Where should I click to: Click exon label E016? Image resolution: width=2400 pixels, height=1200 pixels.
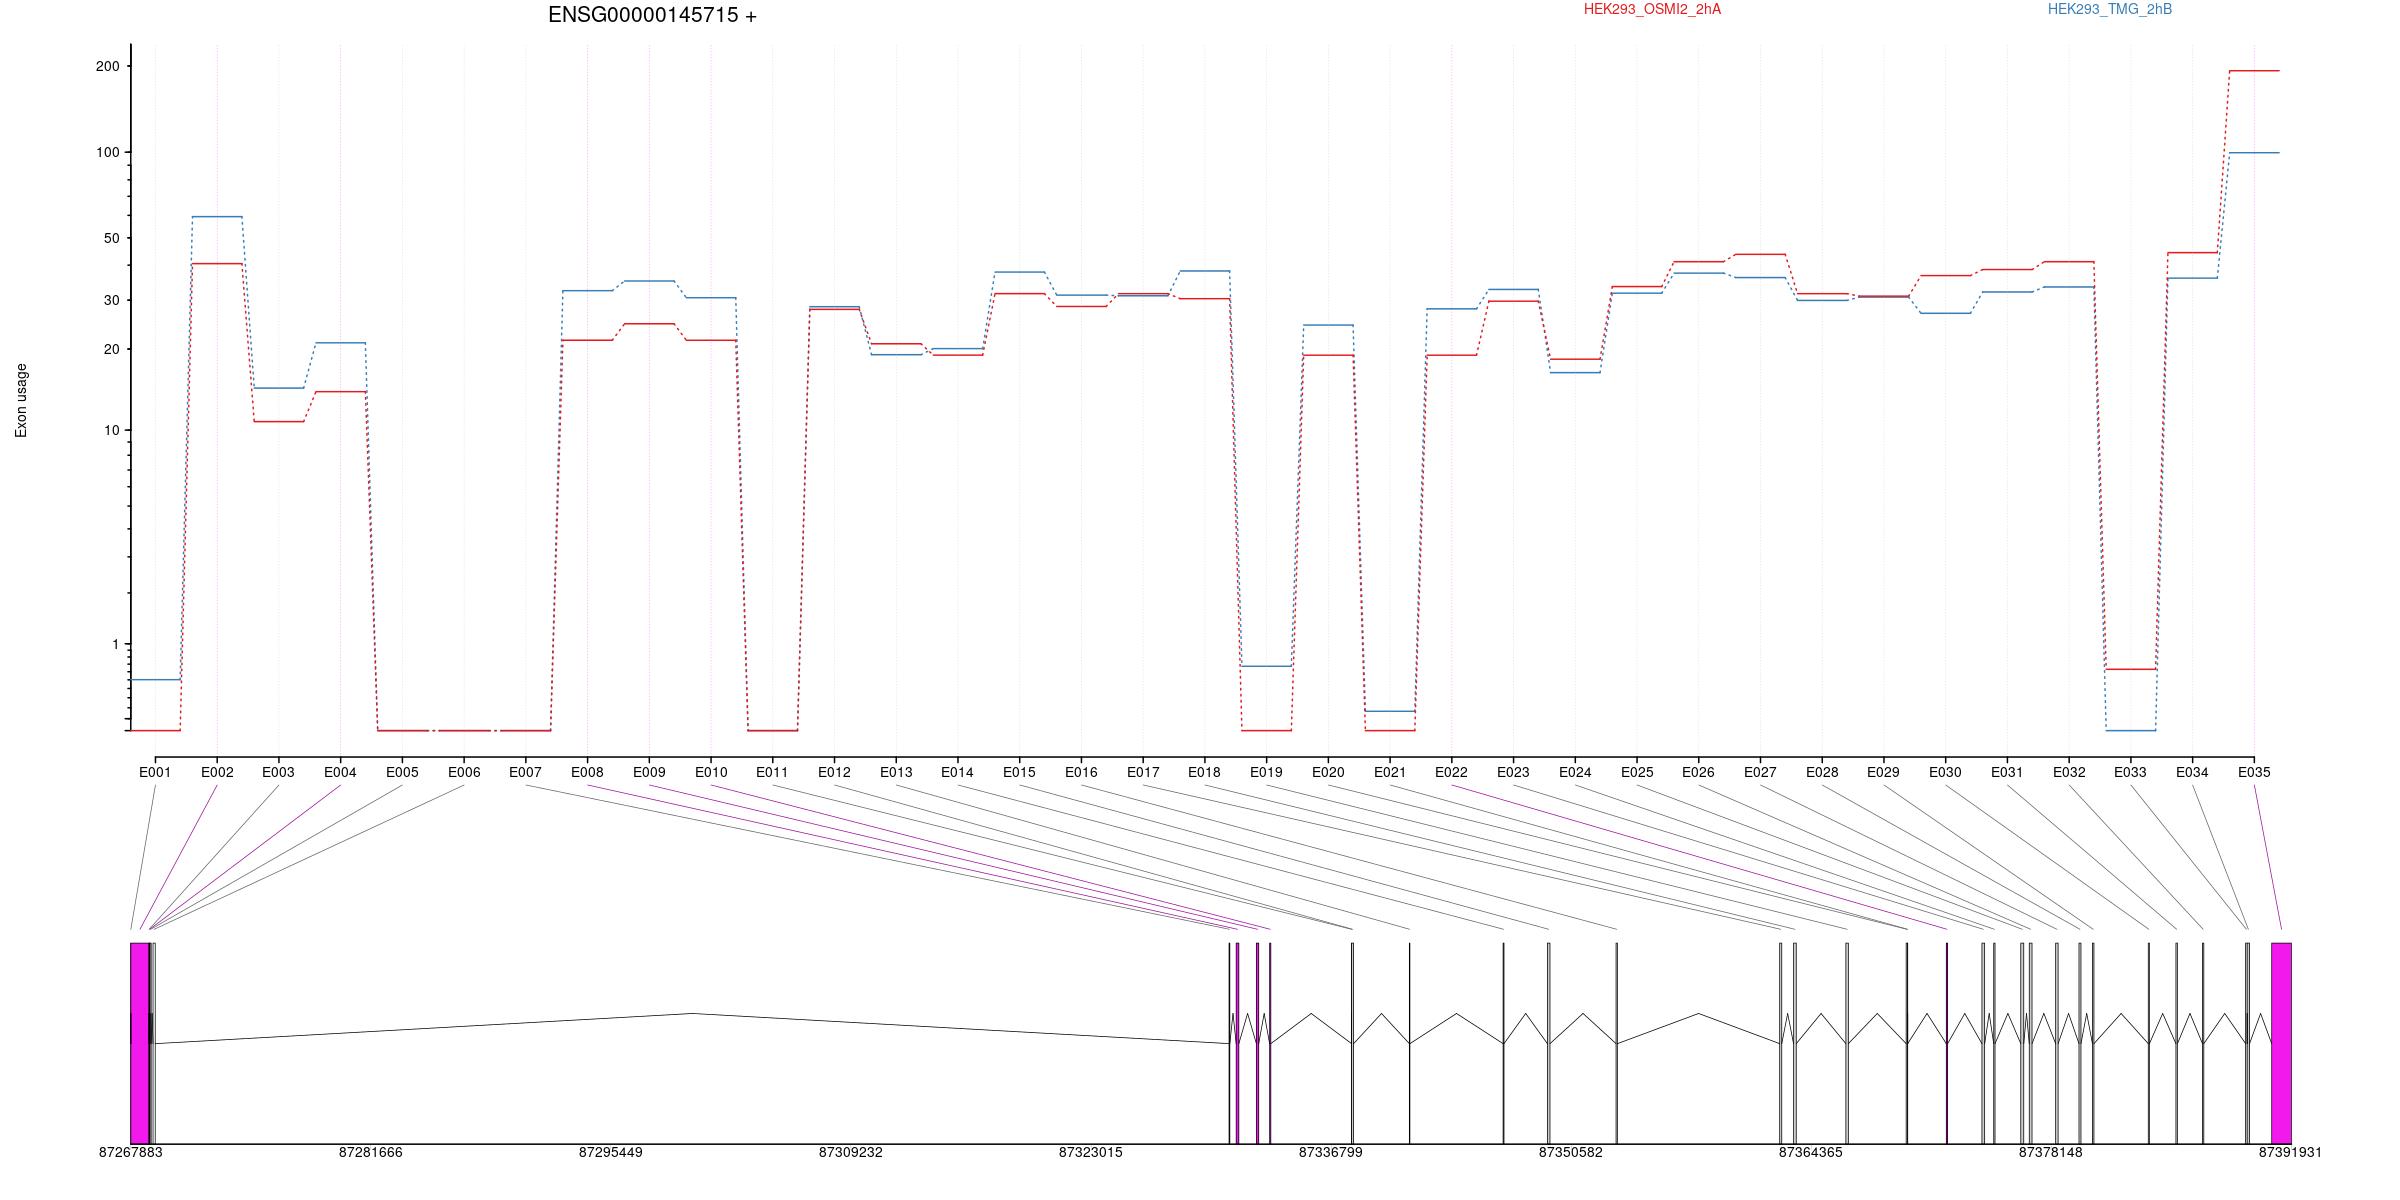pos(1081,772)
